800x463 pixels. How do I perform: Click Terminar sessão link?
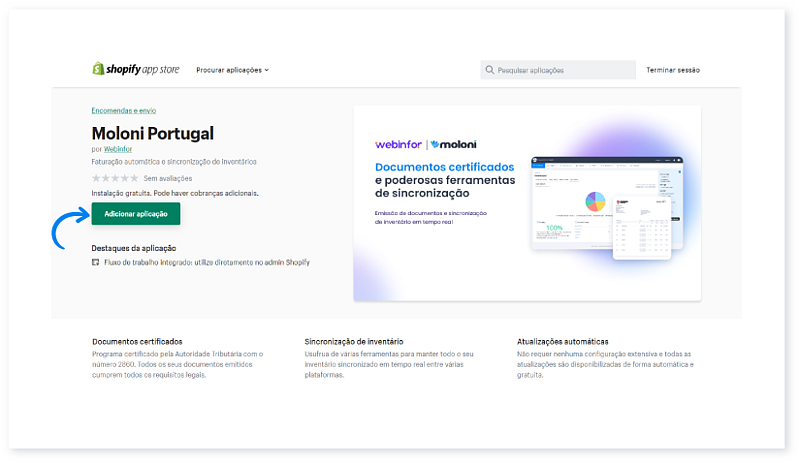(x=673, y=70)
